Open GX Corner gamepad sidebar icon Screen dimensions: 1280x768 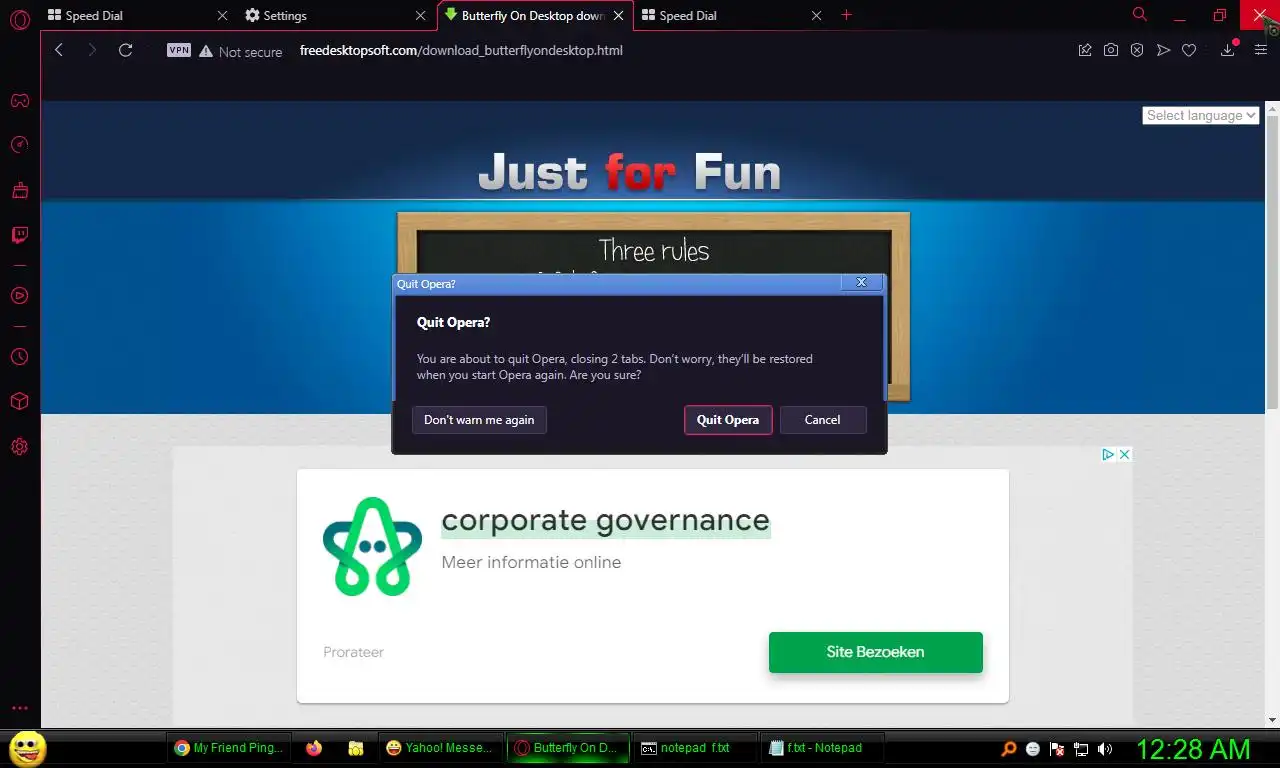(x=19, y=101)
